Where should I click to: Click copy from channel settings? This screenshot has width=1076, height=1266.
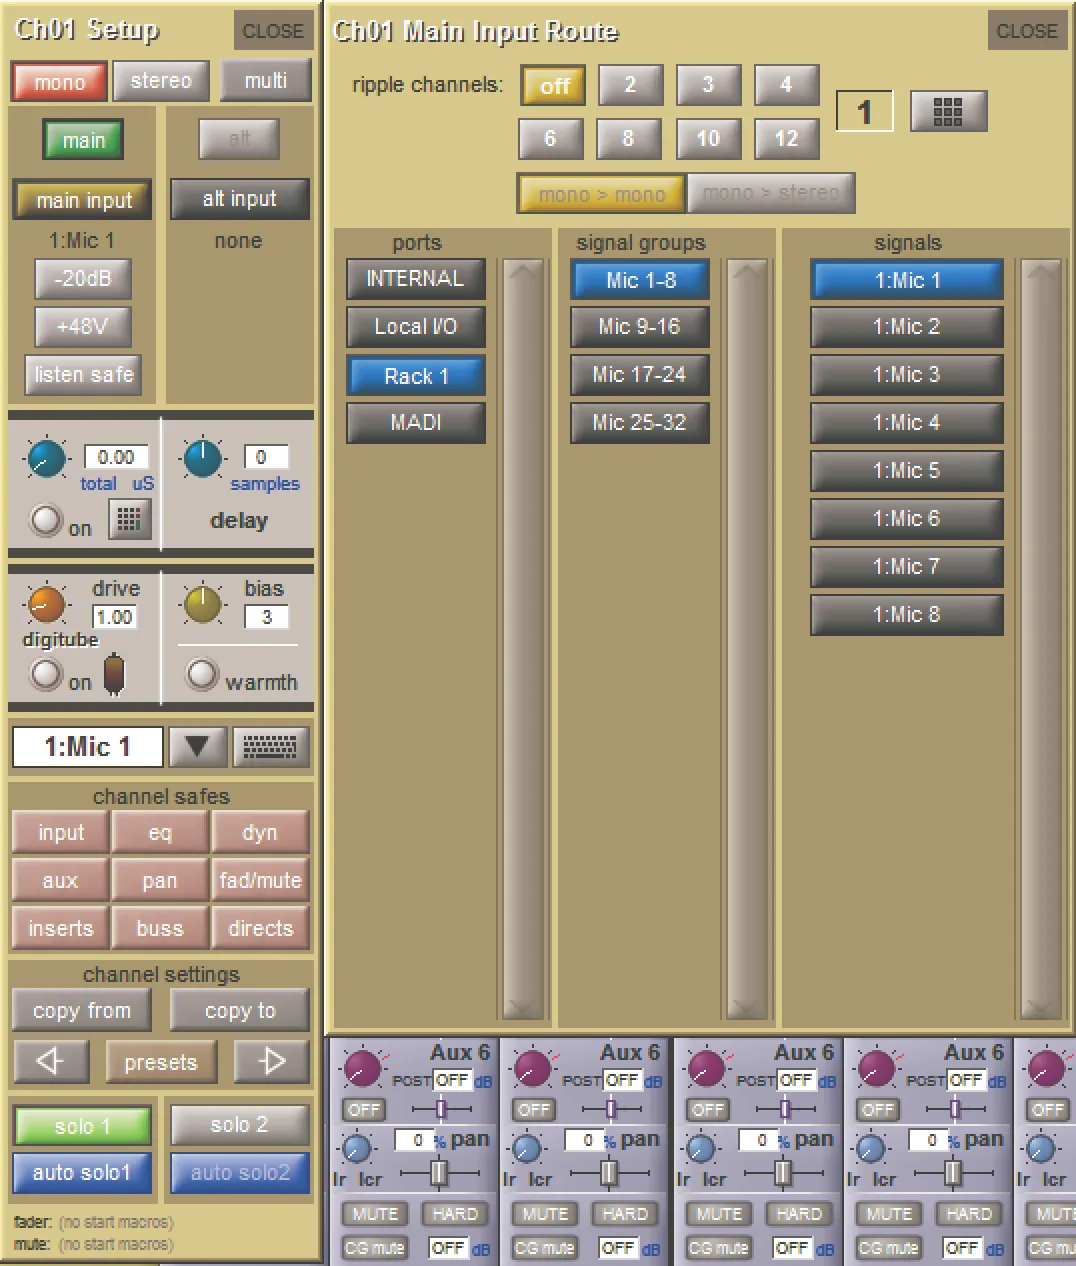pos(82,1010)
